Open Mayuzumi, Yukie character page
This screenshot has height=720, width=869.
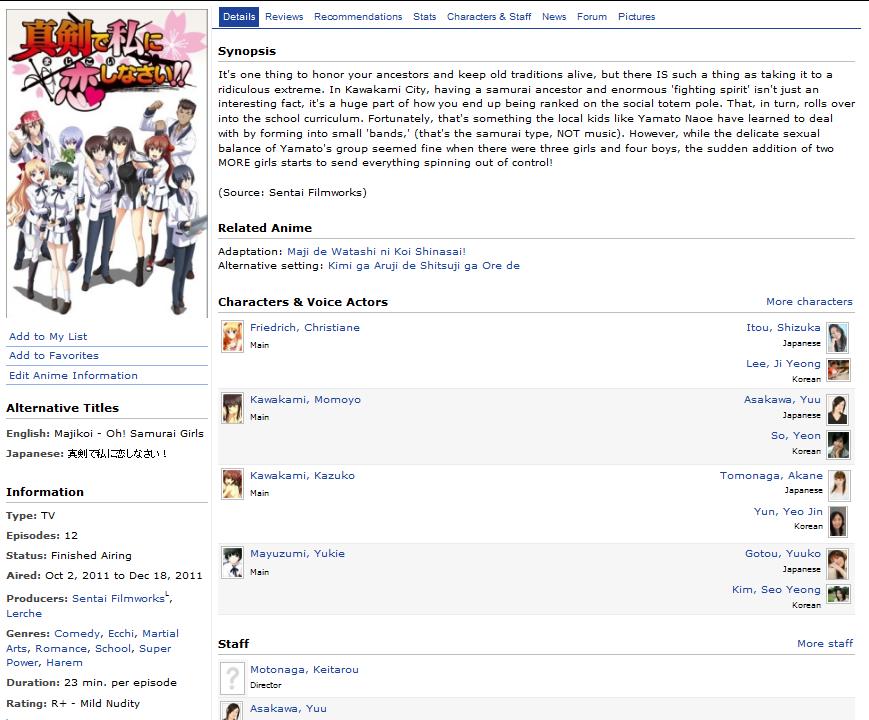(297, 554)
